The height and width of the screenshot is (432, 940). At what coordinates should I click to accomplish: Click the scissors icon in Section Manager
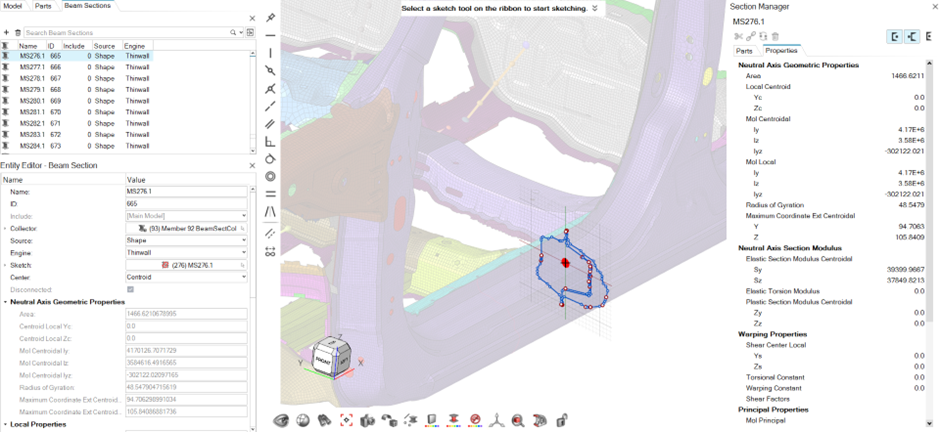click(737, 37)
